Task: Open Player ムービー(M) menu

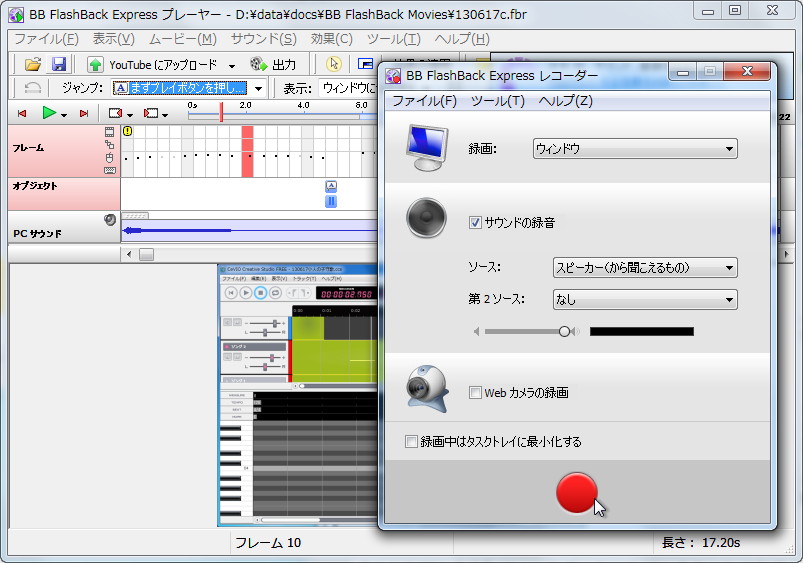Action: click(x=183, y=39)
